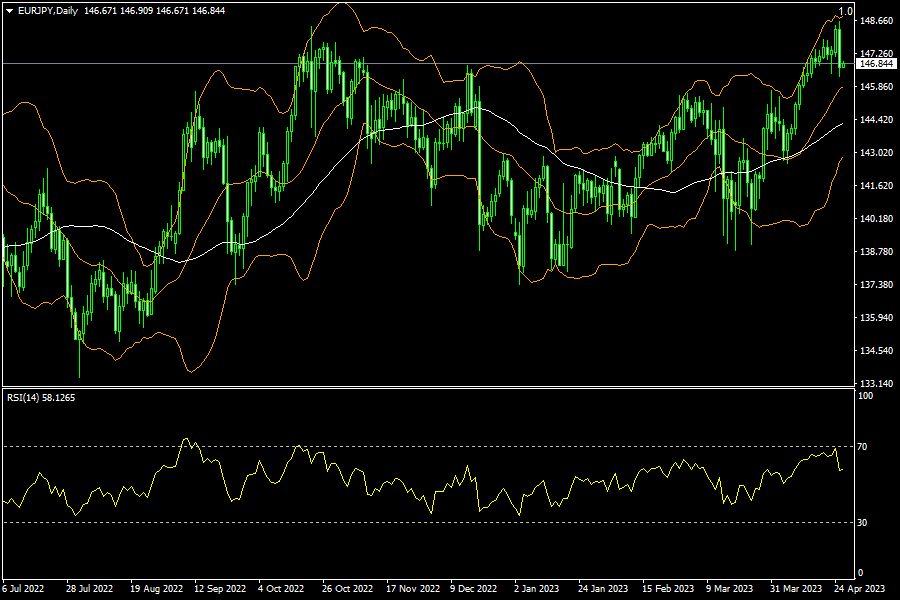This screenshot has height=600, width=900.
Task: Click the 6 Jul 2022 date label
Action: pos(23,589)
